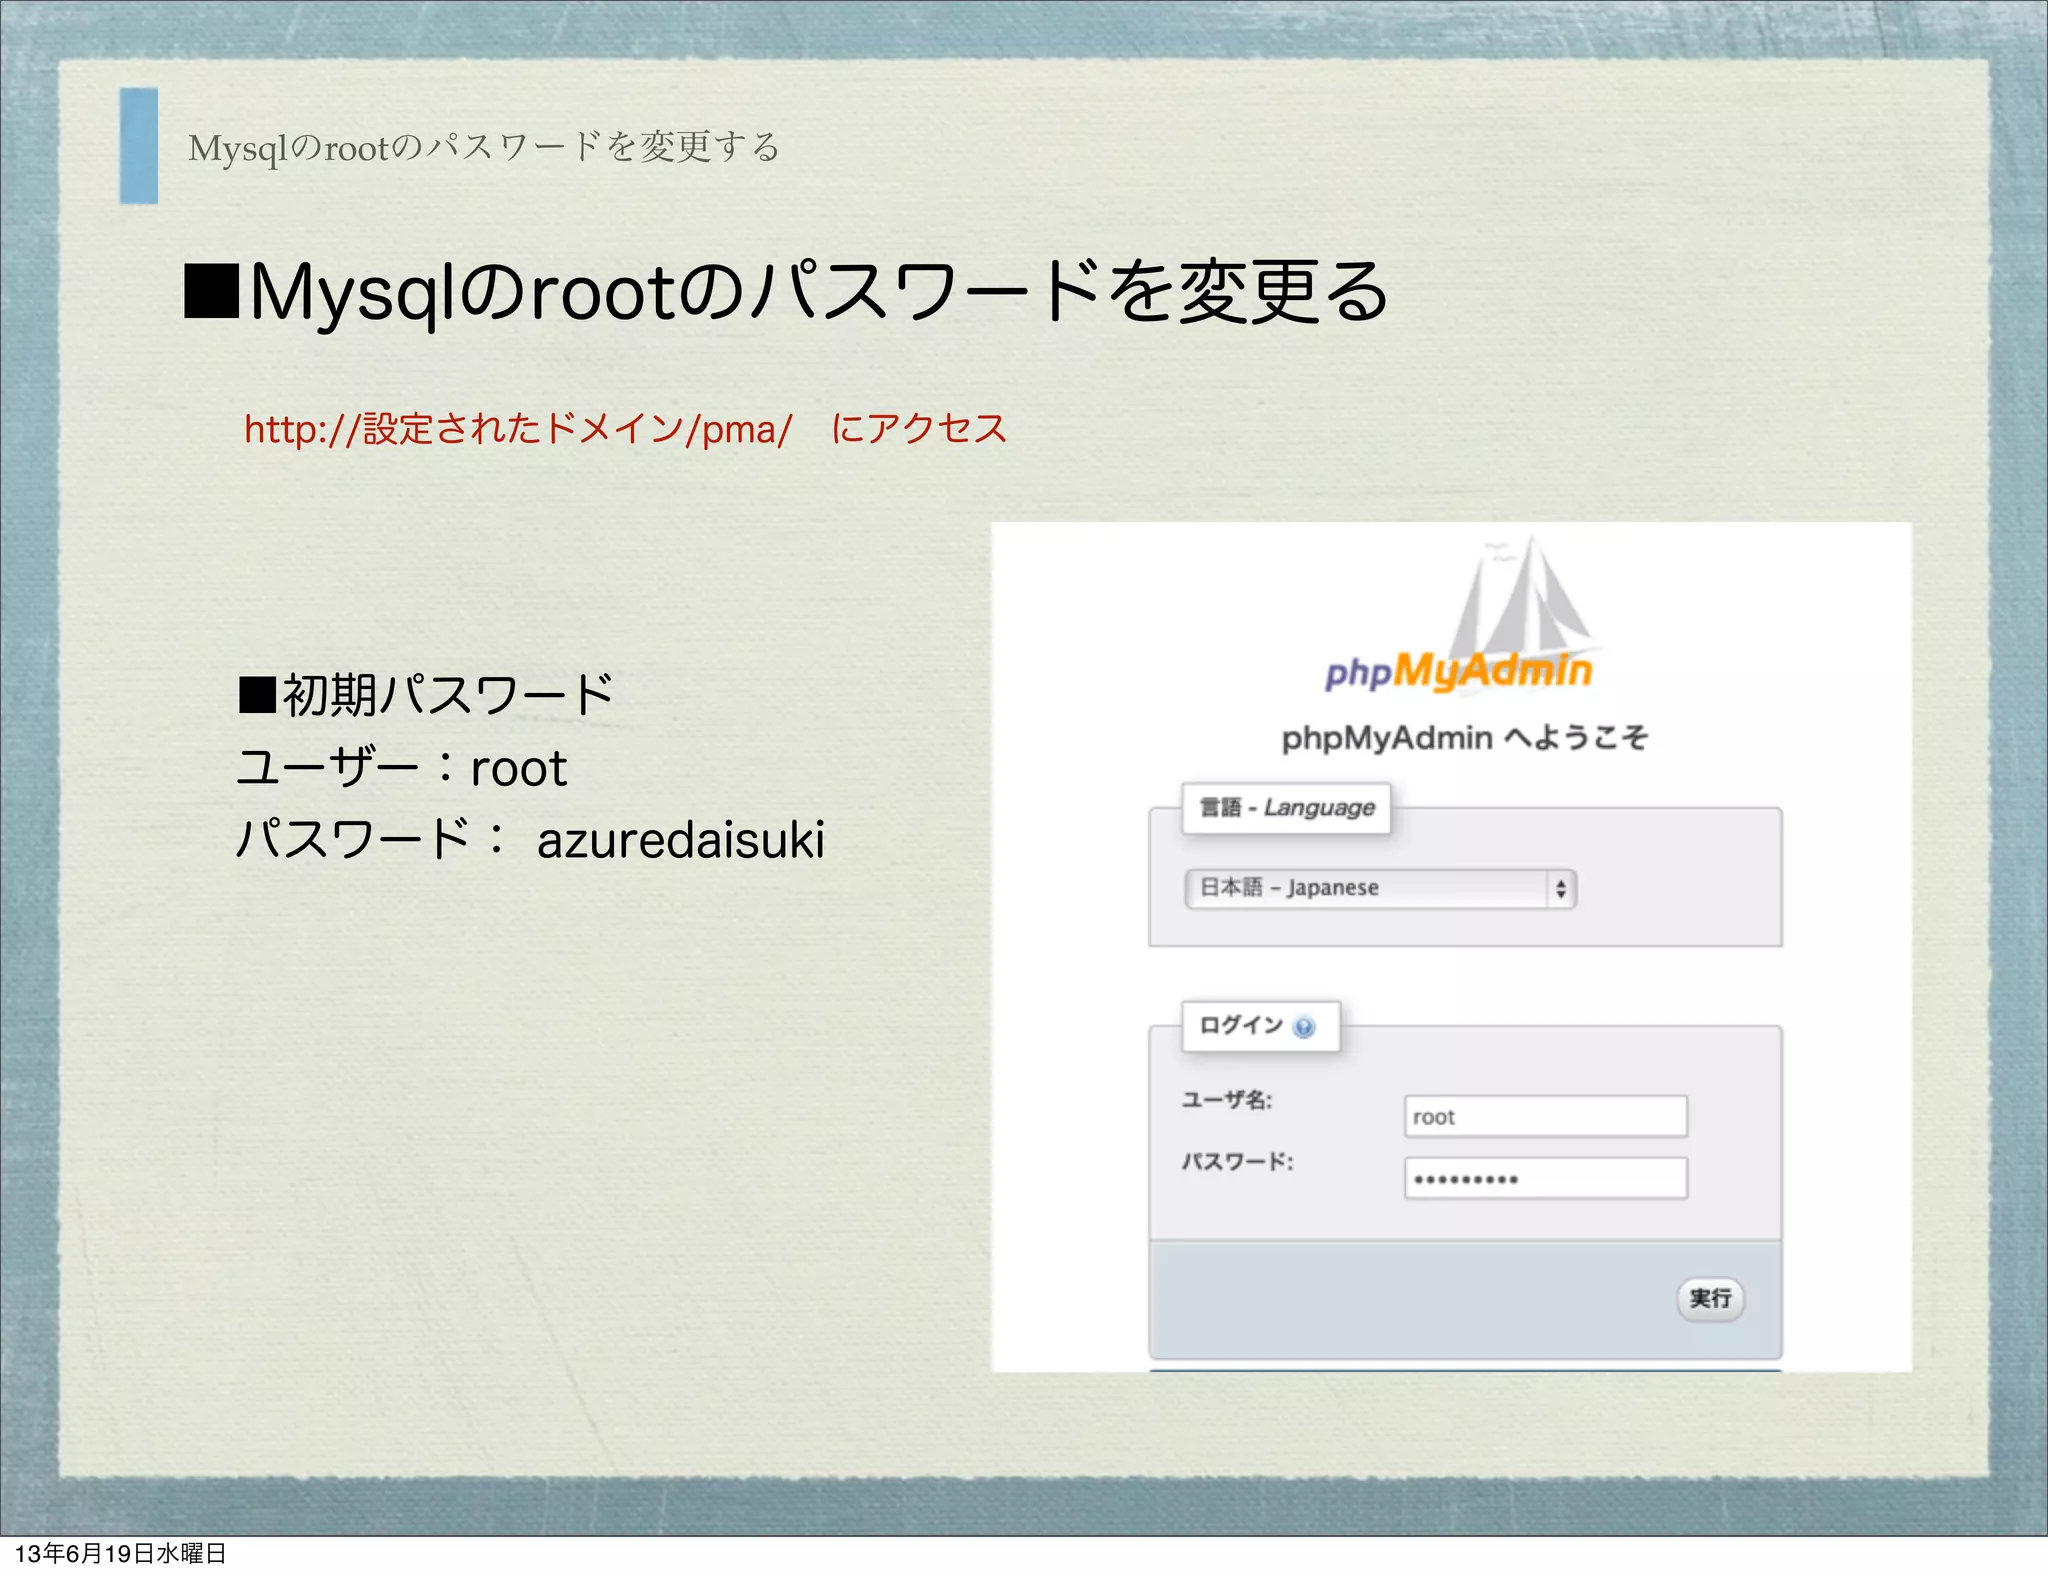Image resolution: width=2048 pixels, height=1576 pixels.
Task: Click the 言語 - Language legend label
Action: pyautogui.click(x=1286, y=807)
